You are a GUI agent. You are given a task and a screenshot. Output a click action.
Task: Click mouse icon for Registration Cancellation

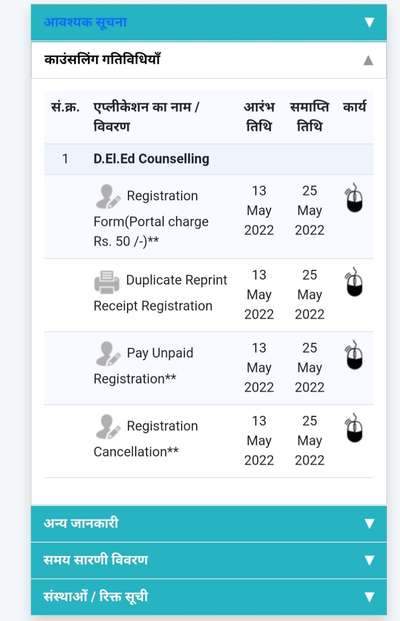(x=354, y=428)
